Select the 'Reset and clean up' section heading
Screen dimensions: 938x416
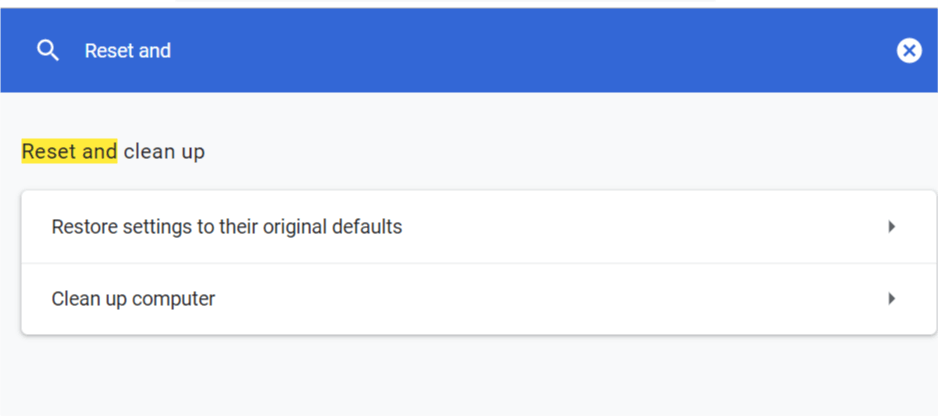113,152
